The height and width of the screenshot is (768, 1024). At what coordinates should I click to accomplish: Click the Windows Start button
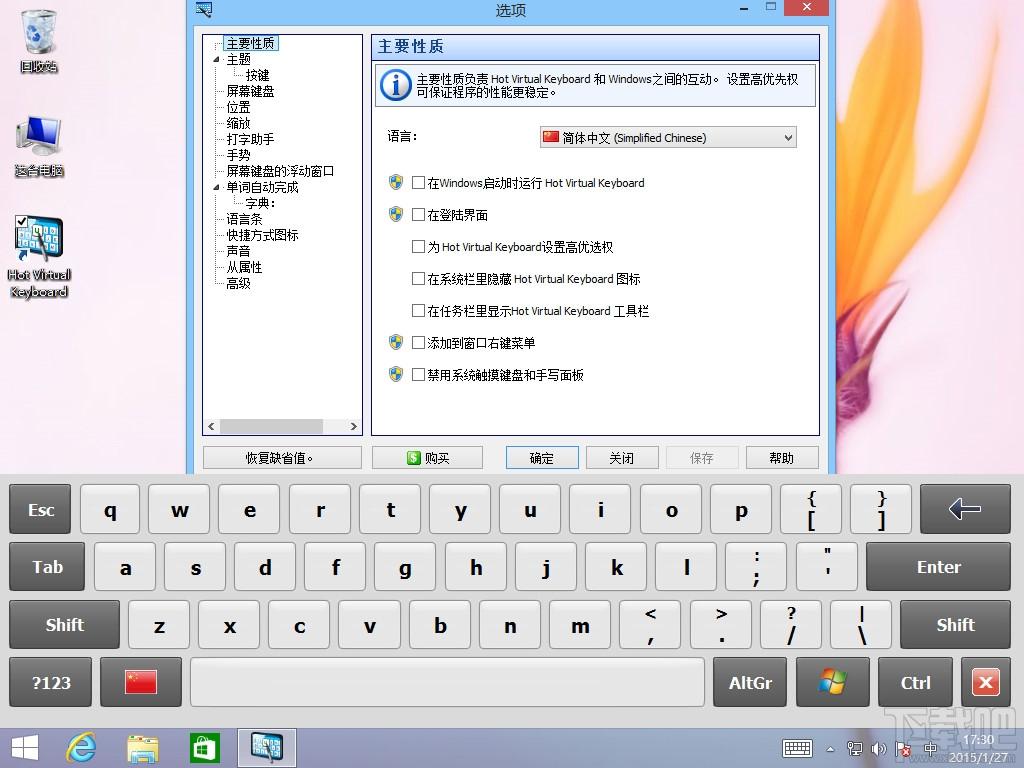[x=24, y=748]
